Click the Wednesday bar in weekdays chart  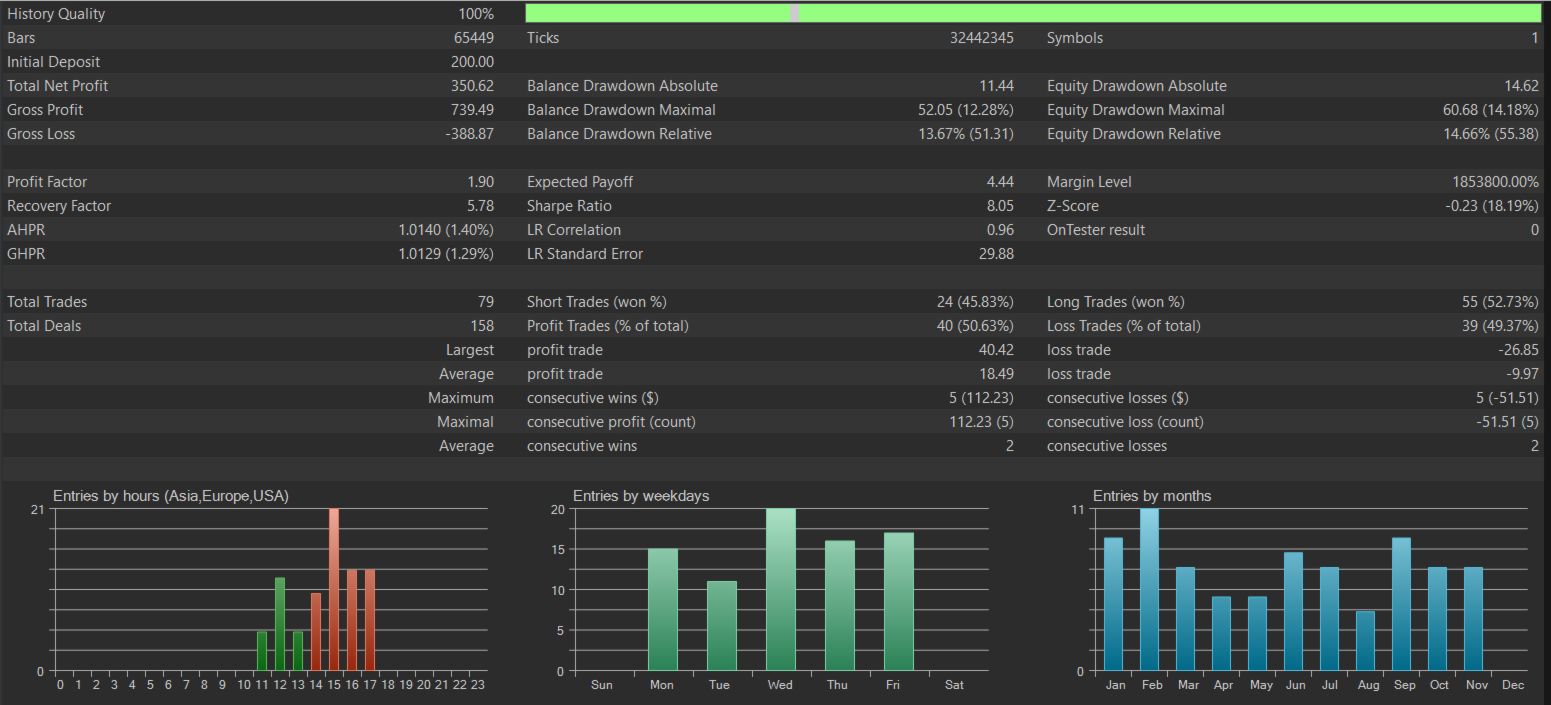(780, 590)
